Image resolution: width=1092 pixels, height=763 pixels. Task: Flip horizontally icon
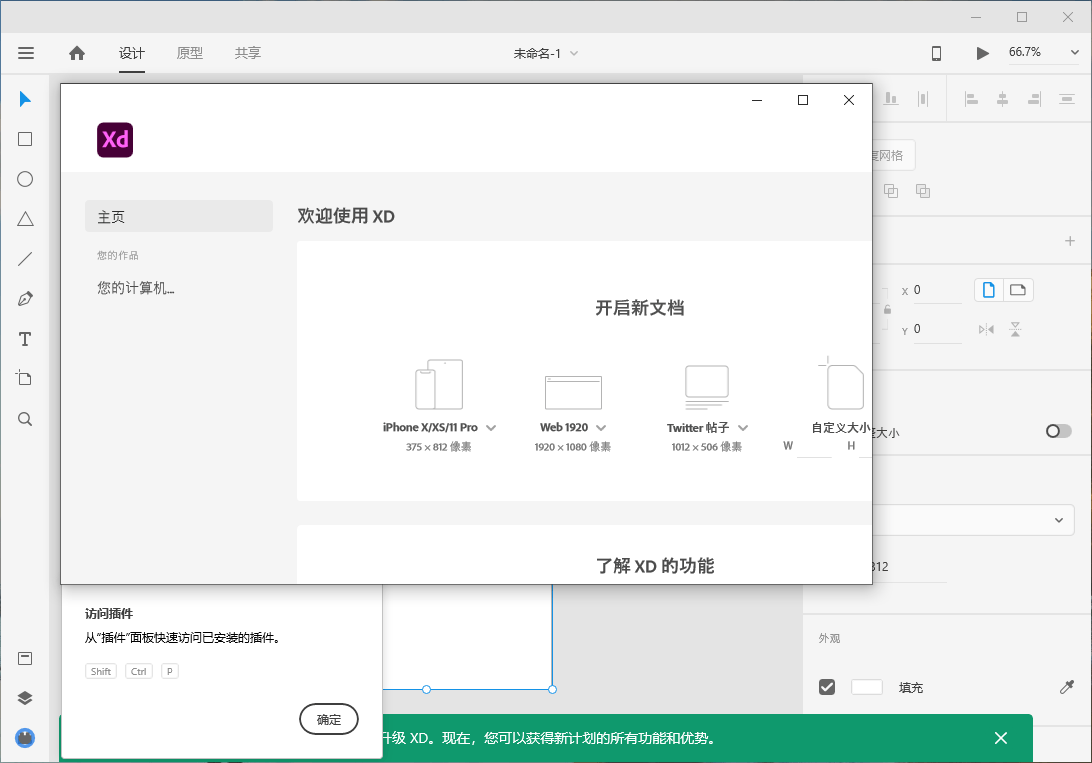986,329
